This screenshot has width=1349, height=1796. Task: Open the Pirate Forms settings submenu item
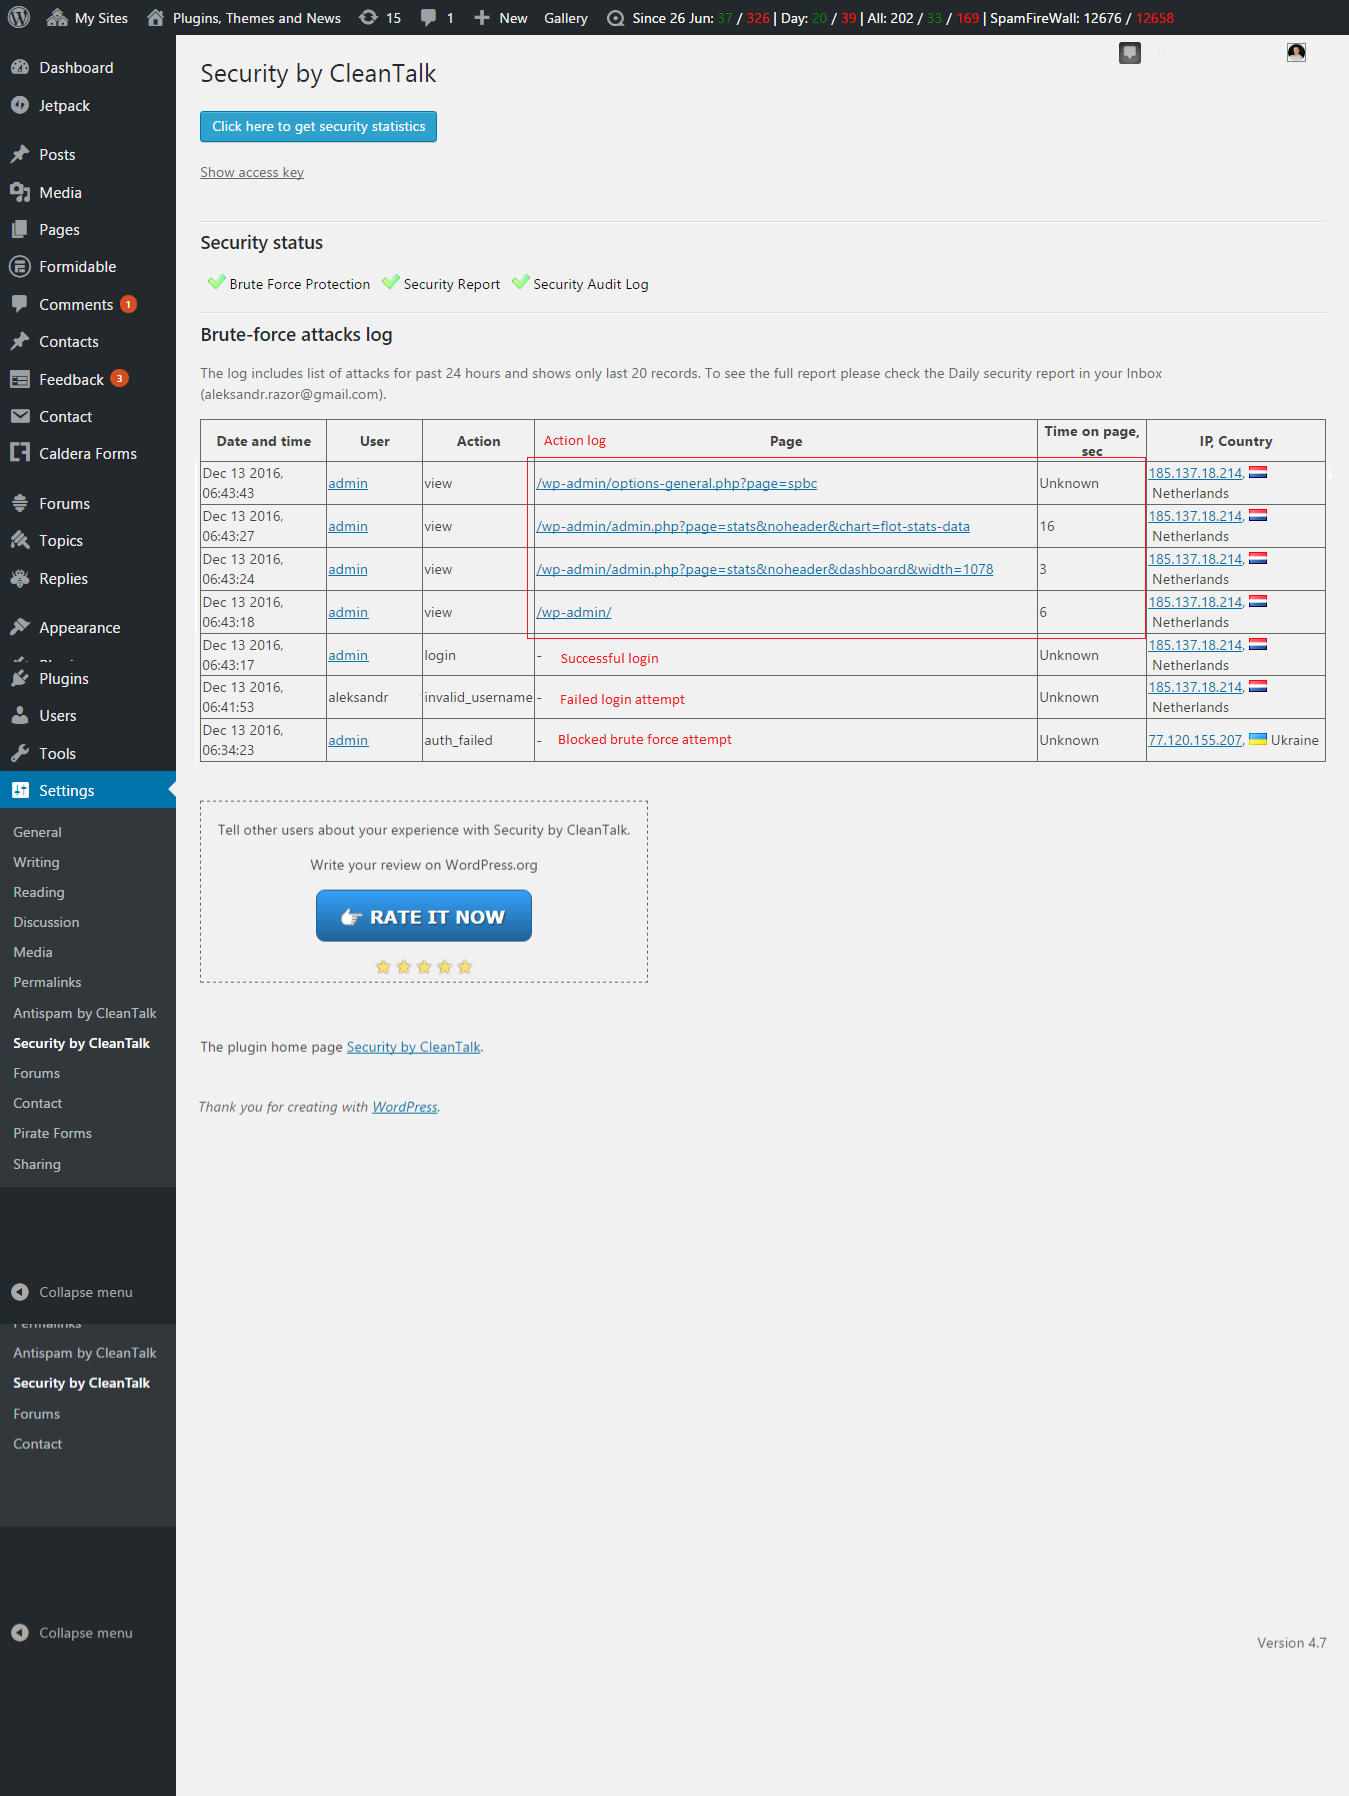click(x=52, y=1133)
